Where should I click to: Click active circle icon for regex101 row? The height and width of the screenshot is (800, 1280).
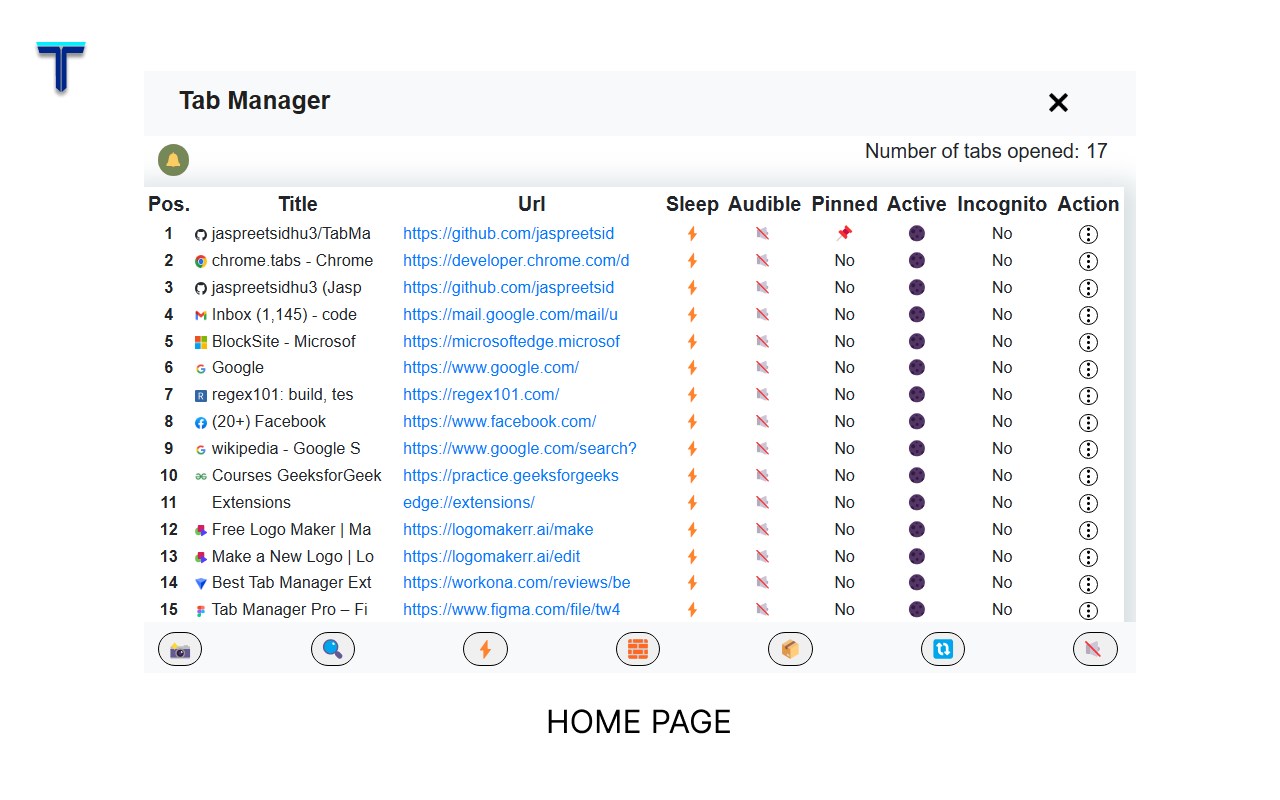click(916, 395)
